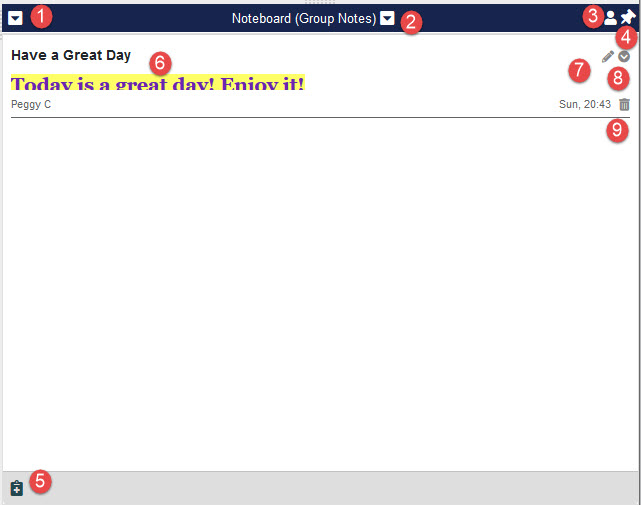Click the empty area of the noteboard

pos(320,300)
